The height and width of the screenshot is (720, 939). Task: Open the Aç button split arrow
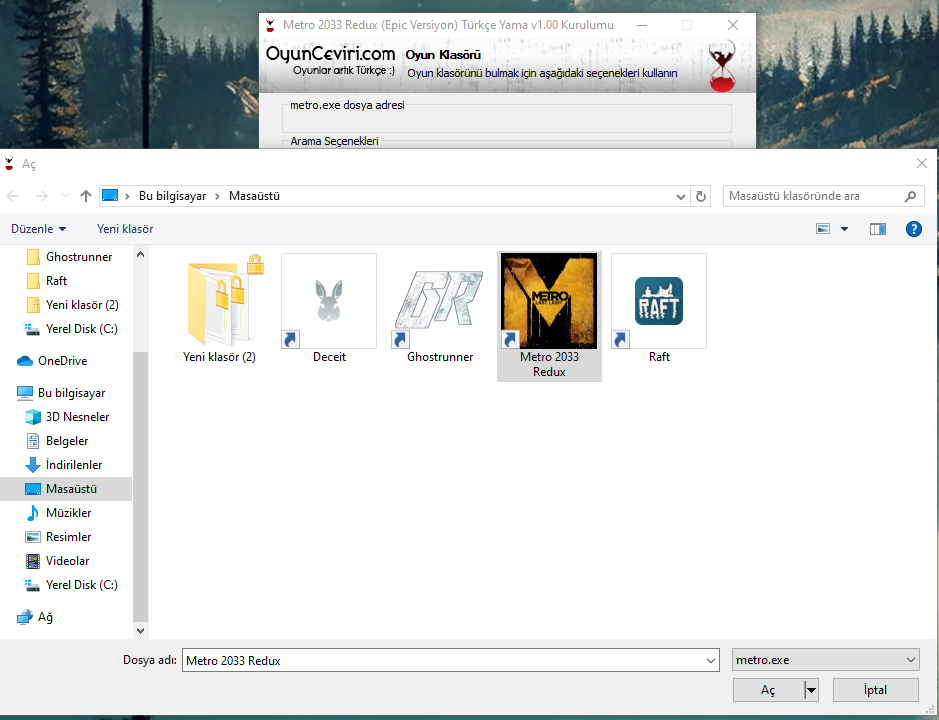[x=811, y=690]
